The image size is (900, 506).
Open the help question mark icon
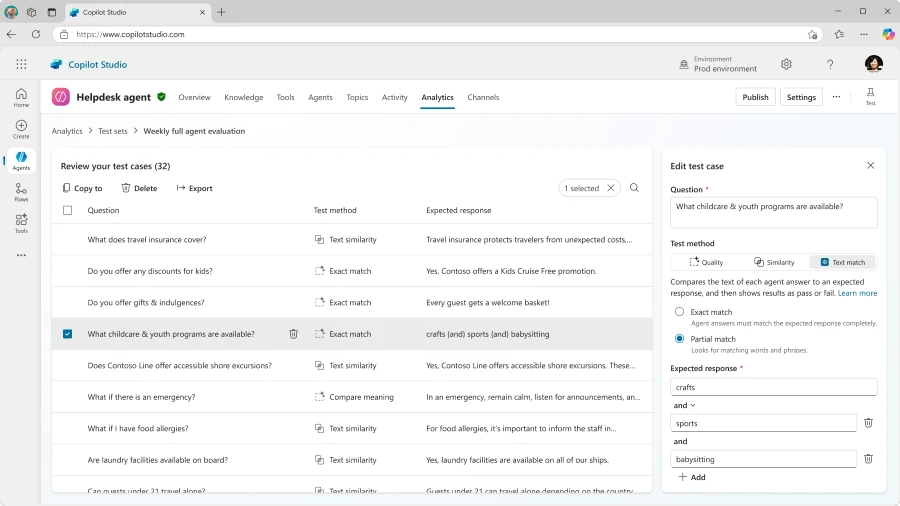coord(830,64)
